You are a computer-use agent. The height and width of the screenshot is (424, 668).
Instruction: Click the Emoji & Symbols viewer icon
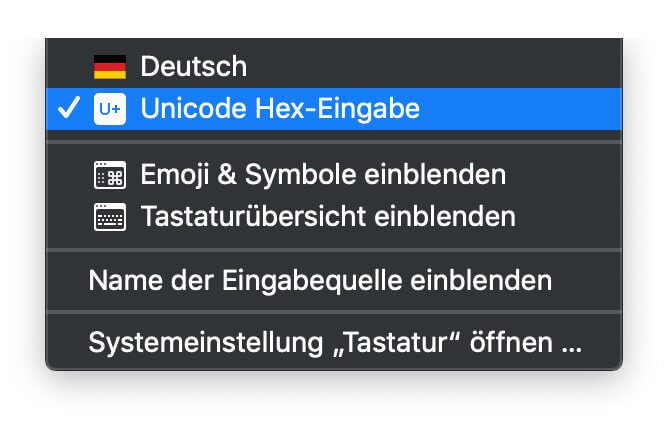[110, 175]
